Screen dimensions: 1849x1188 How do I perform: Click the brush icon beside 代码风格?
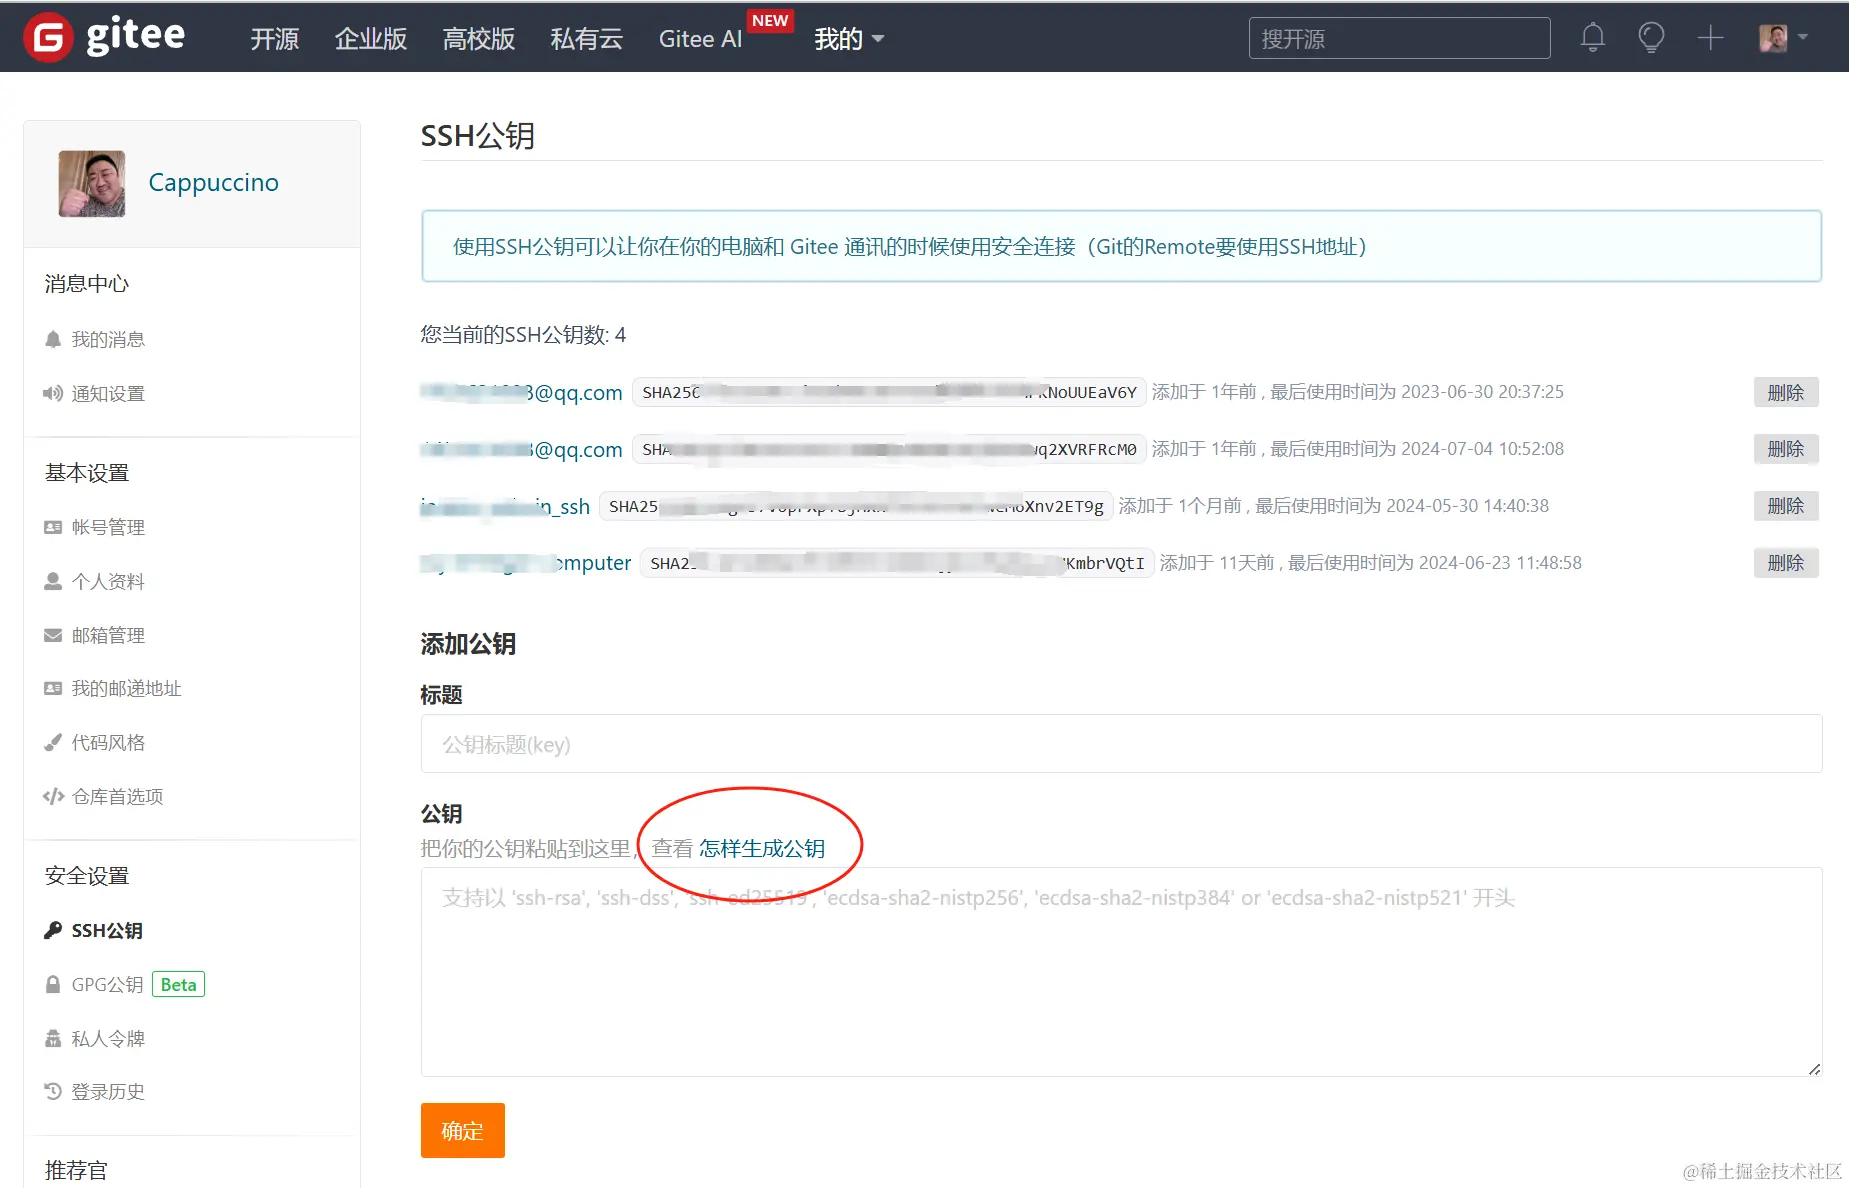click(x=53, y=742)
